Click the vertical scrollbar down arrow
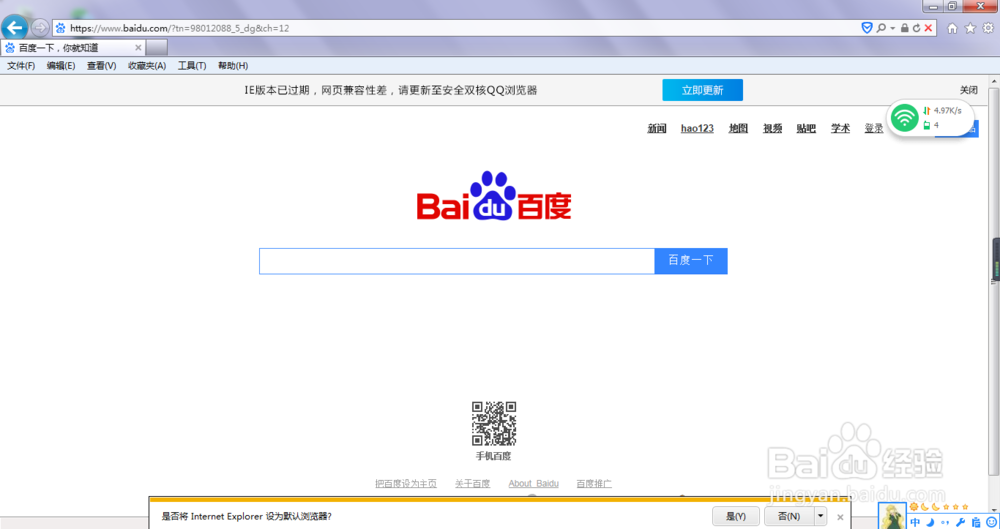This screenshot has width=1000, height=529. tap(994, 510)
